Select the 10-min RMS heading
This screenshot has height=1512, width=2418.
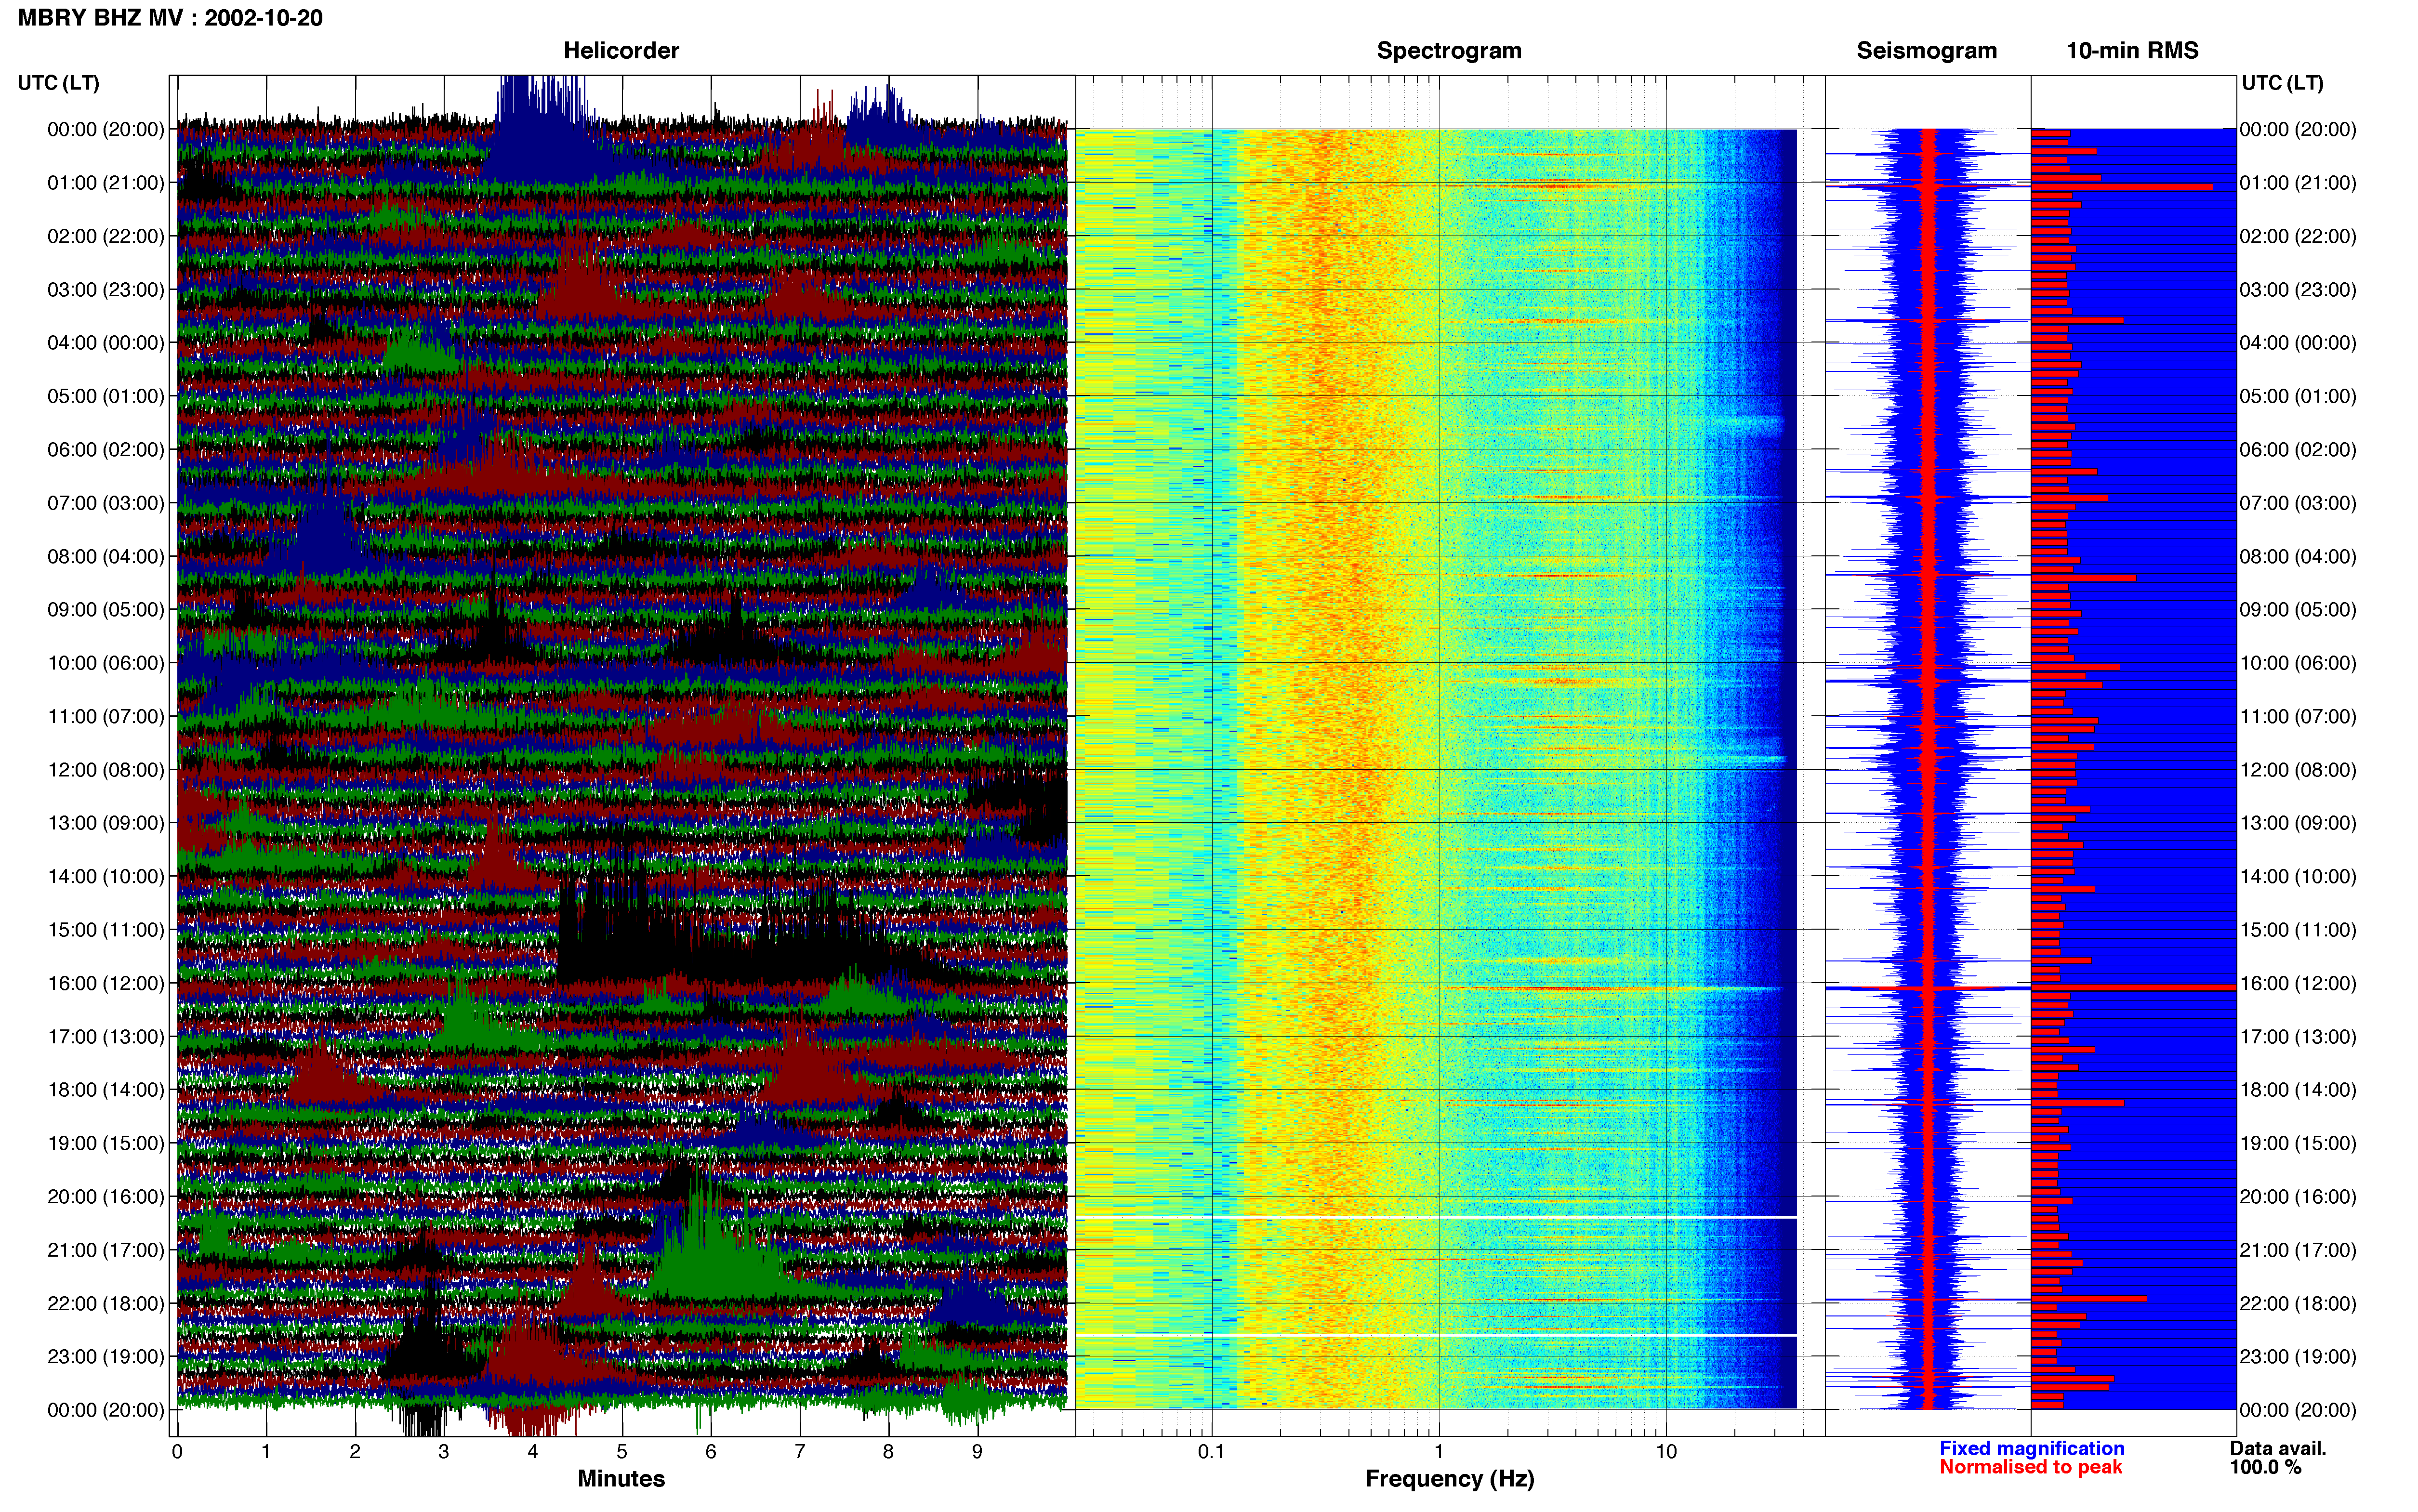(x=2132, y=51)
